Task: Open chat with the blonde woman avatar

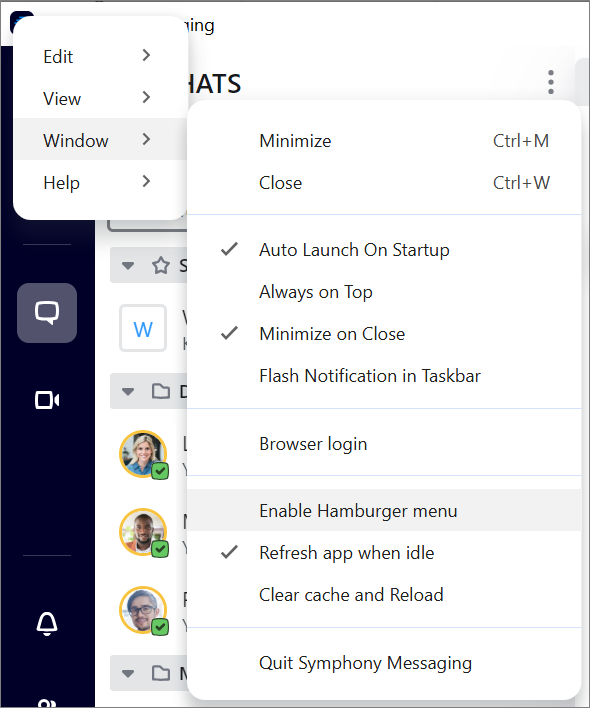Action: pos(143,454)
